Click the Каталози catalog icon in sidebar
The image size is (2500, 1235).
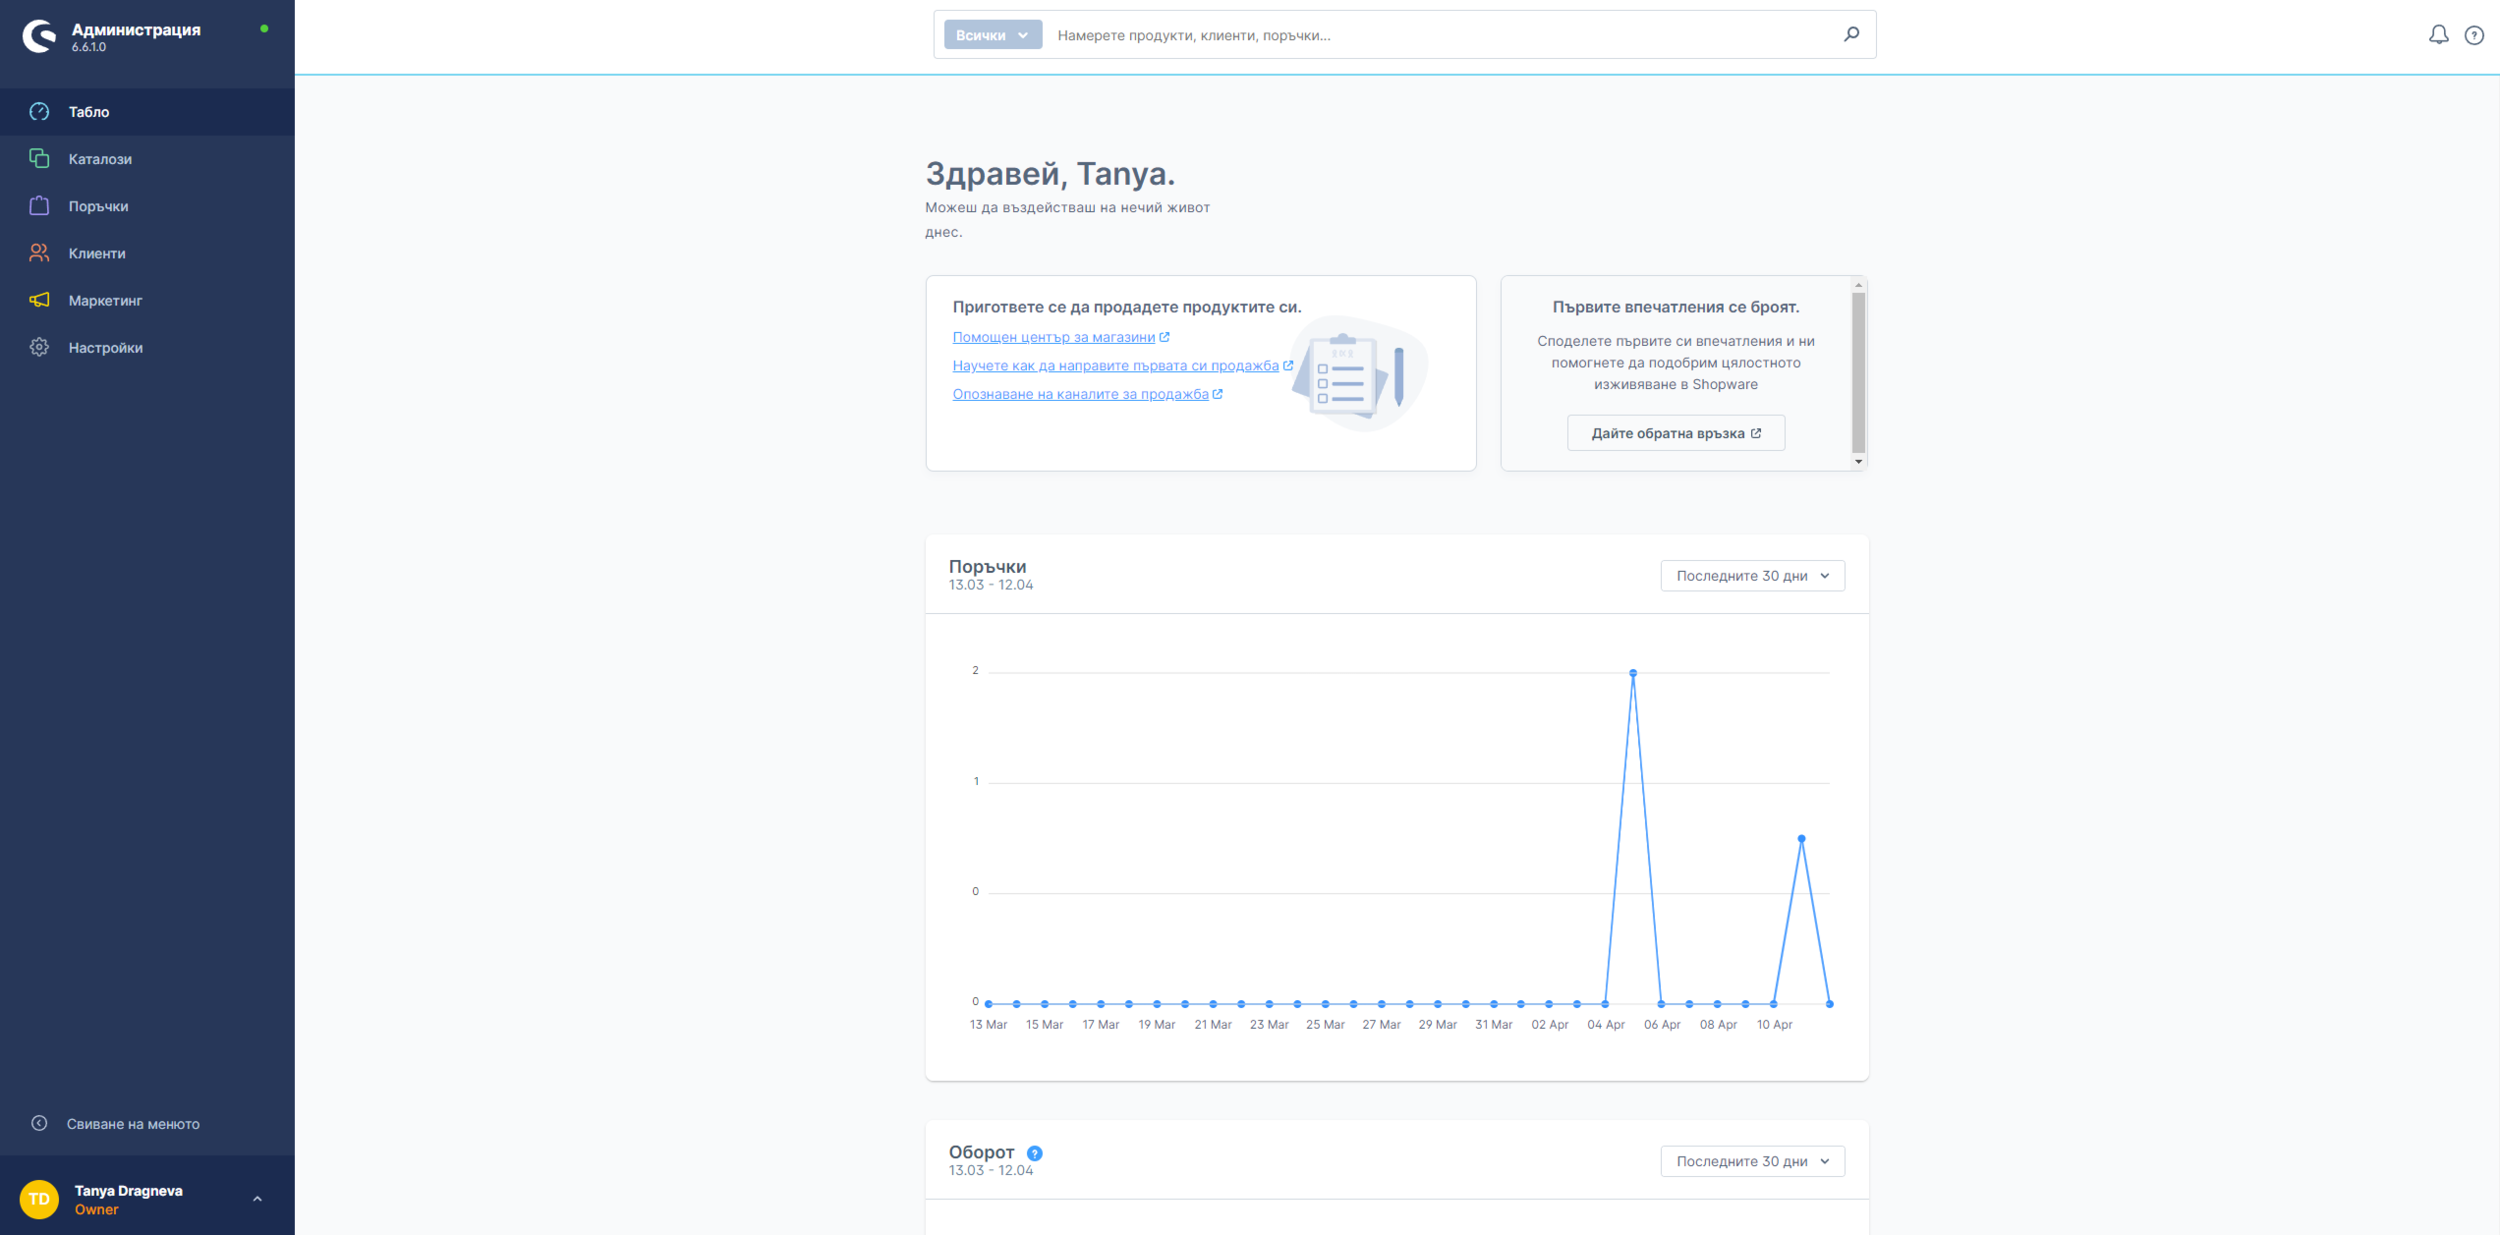tap(39, 158)
